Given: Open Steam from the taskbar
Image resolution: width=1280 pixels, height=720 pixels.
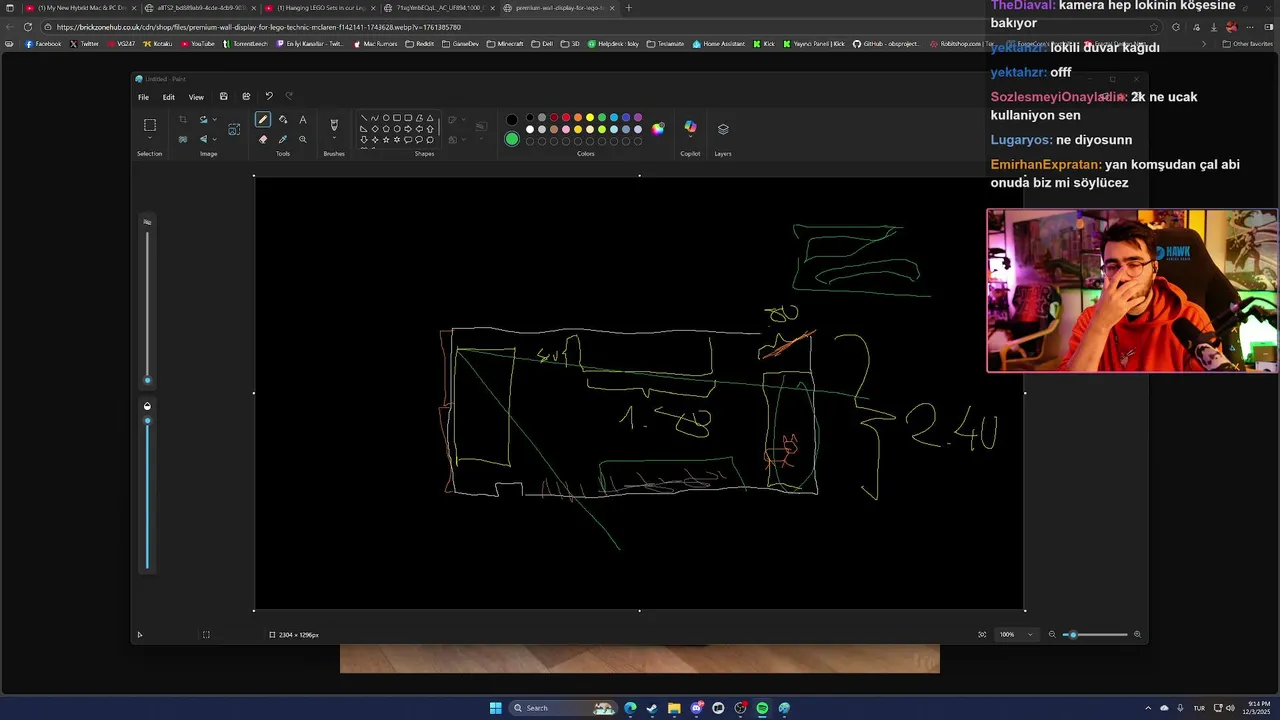Looking at the screenshot, I should 652,708.
